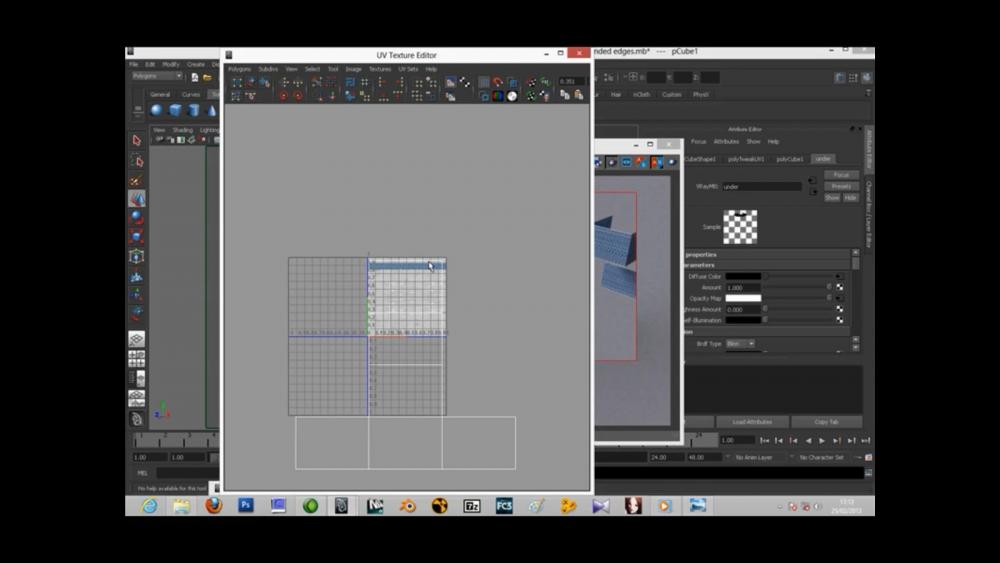Create a polygon cone from the shelf

[212, 110]
